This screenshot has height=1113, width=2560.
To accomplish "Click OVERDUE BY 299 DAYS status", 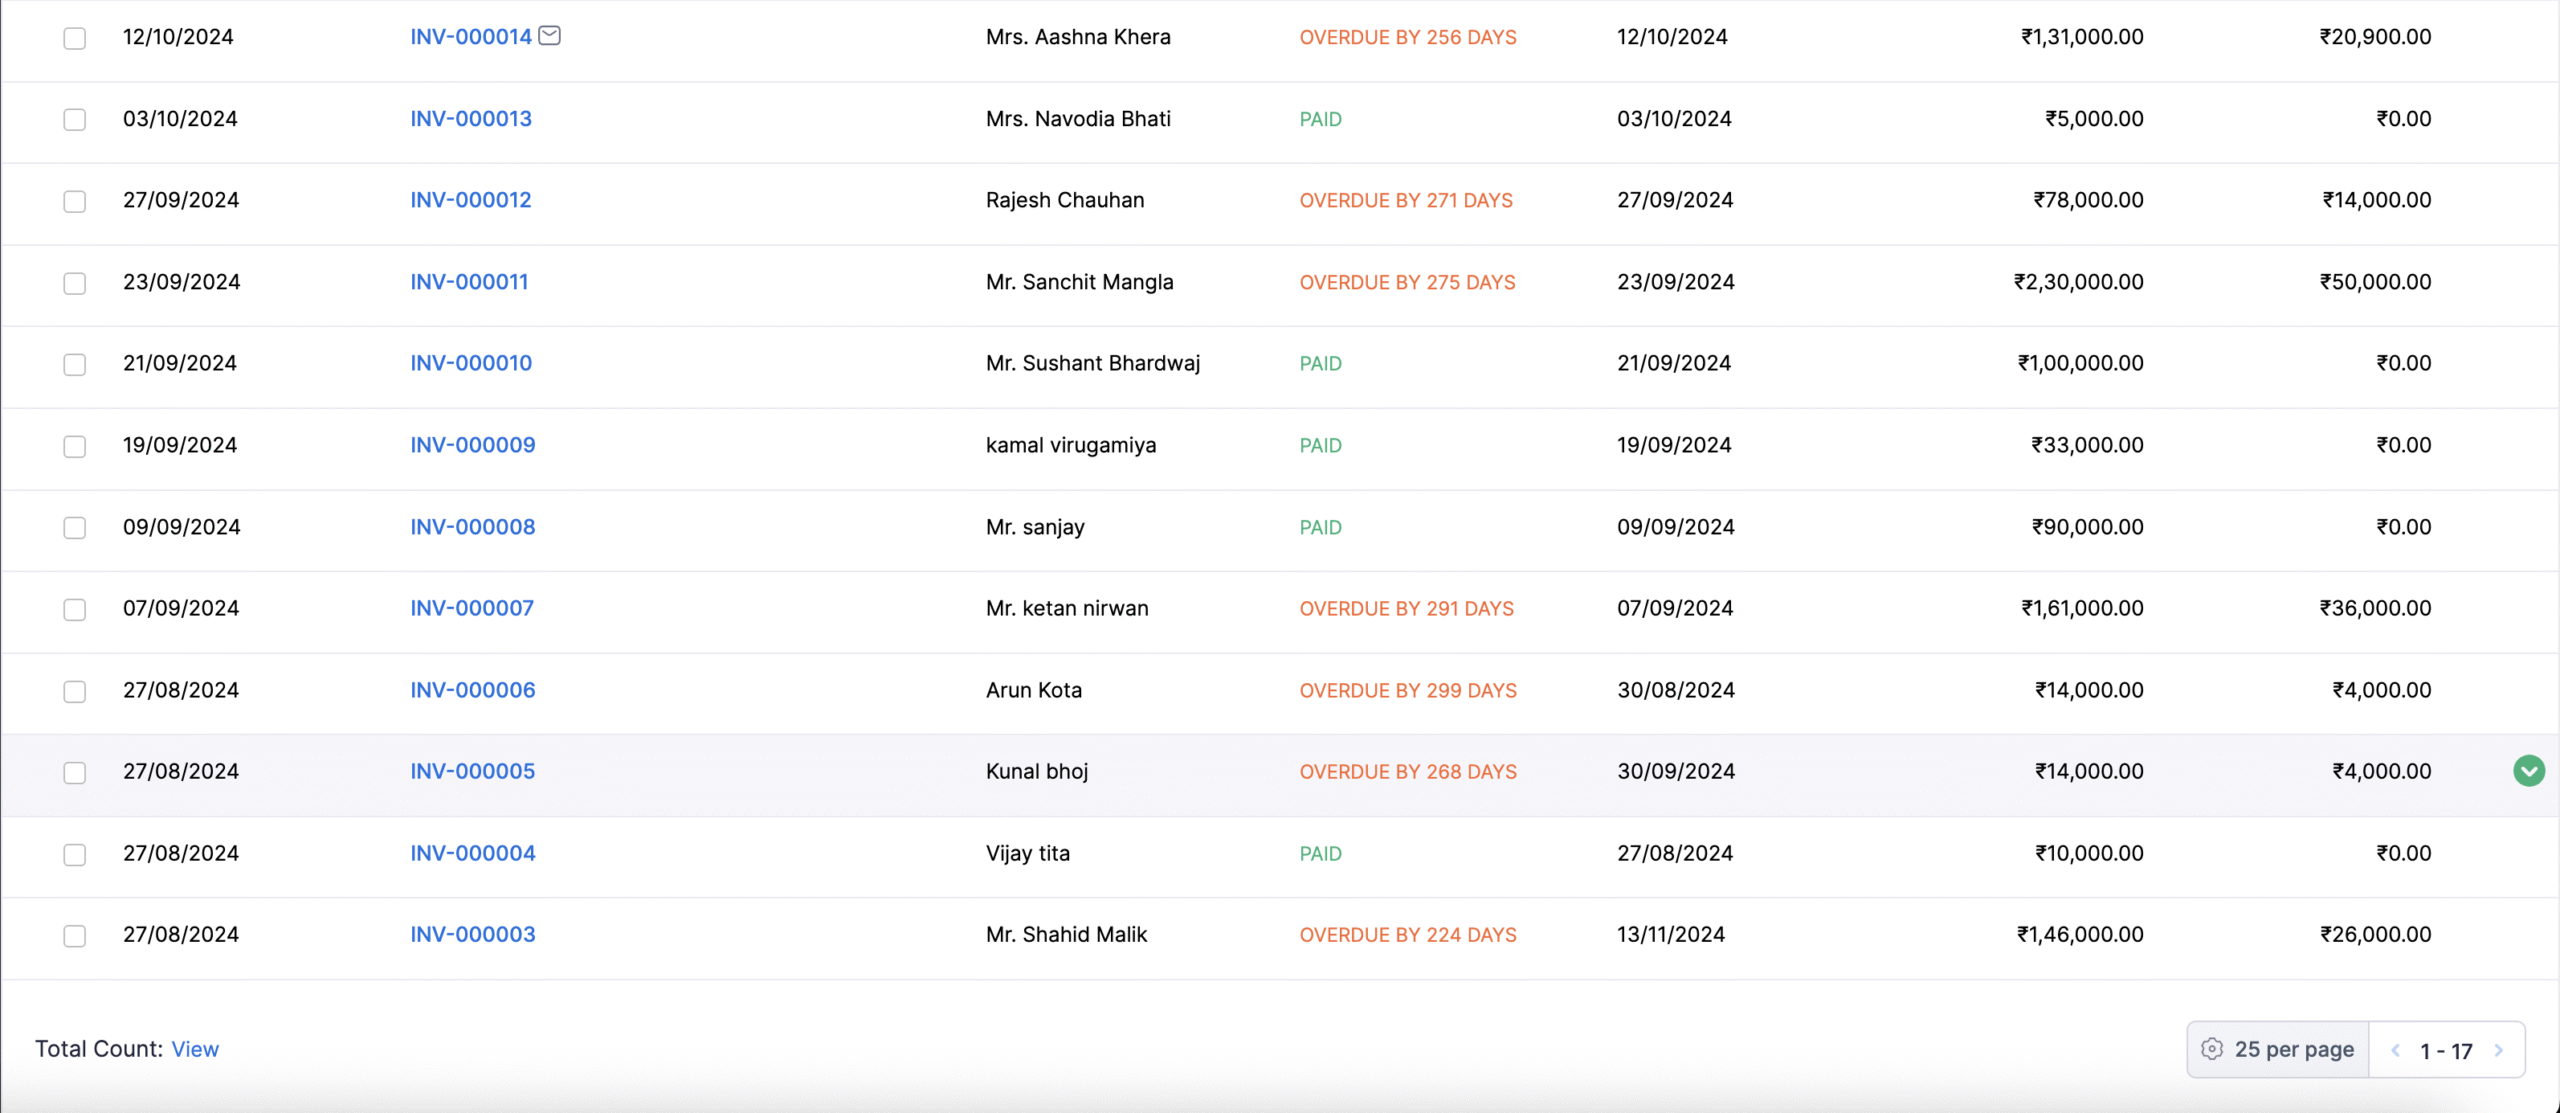I will click(x=1408, y=690).
